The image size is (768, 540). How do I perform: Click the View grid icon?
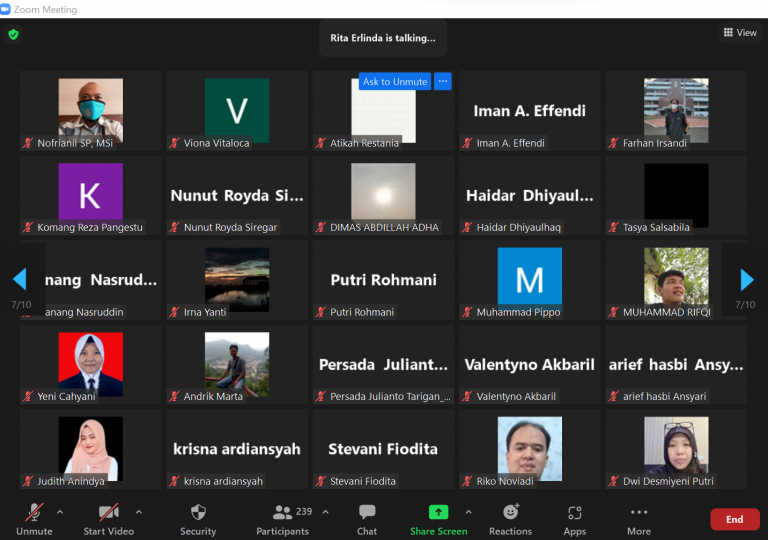[728, 32]
